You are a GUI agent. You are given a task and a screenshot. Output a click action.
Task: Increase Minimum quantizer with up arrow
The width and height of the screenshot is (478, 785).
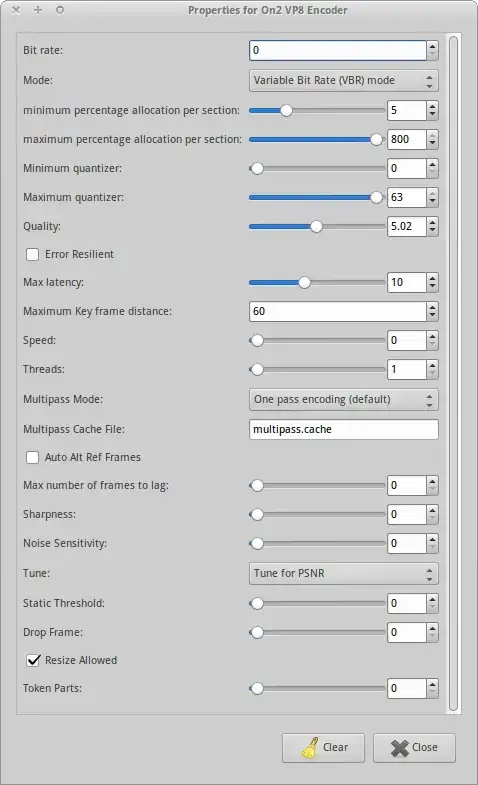click(x=432, y=164)
